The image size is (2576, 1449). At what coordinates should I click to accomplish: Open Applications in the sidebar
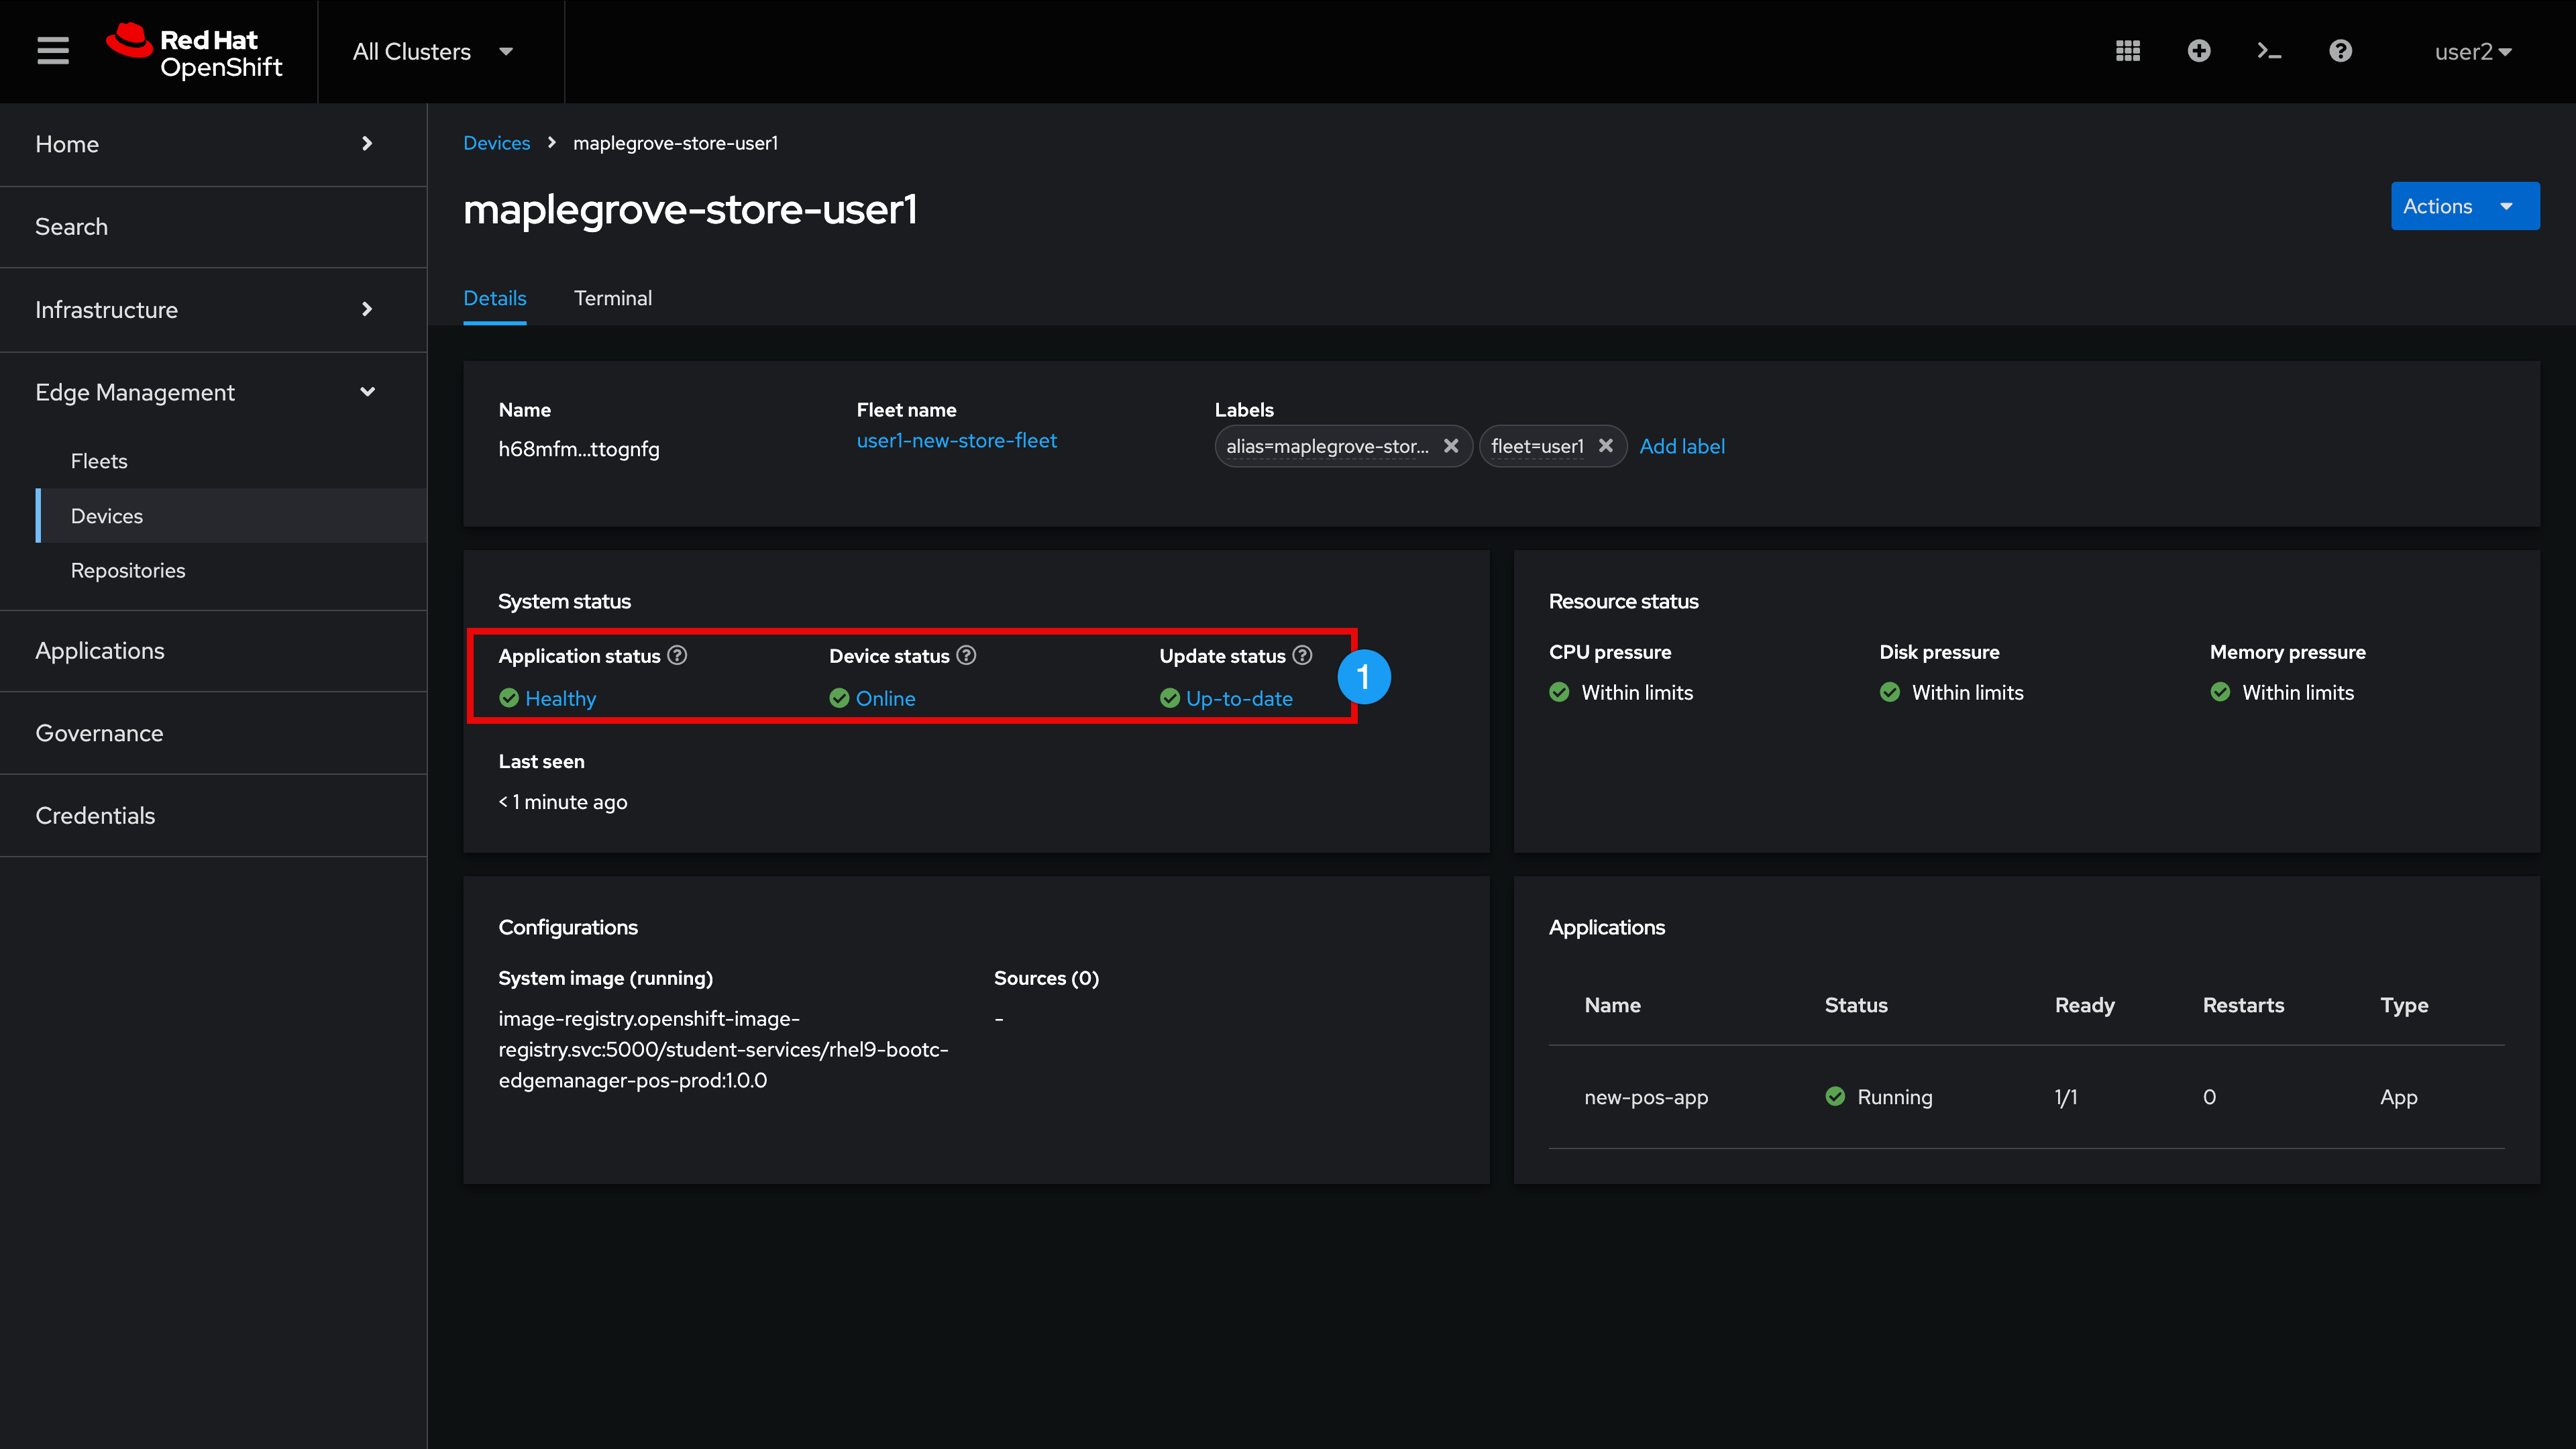(x=213, y=651)
